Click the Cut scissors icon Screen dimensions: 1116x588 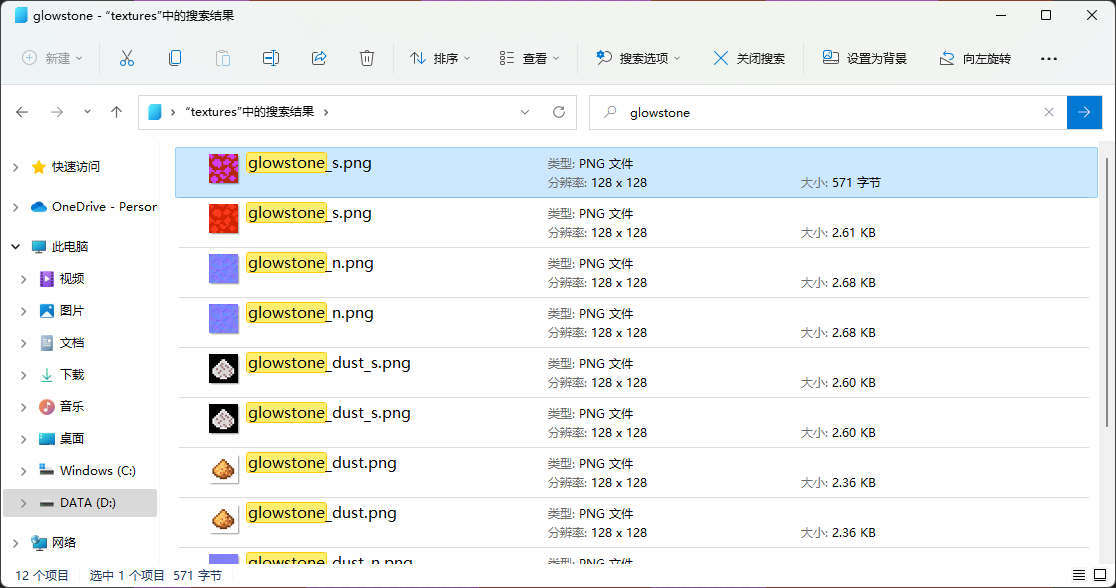pos(127,58)
